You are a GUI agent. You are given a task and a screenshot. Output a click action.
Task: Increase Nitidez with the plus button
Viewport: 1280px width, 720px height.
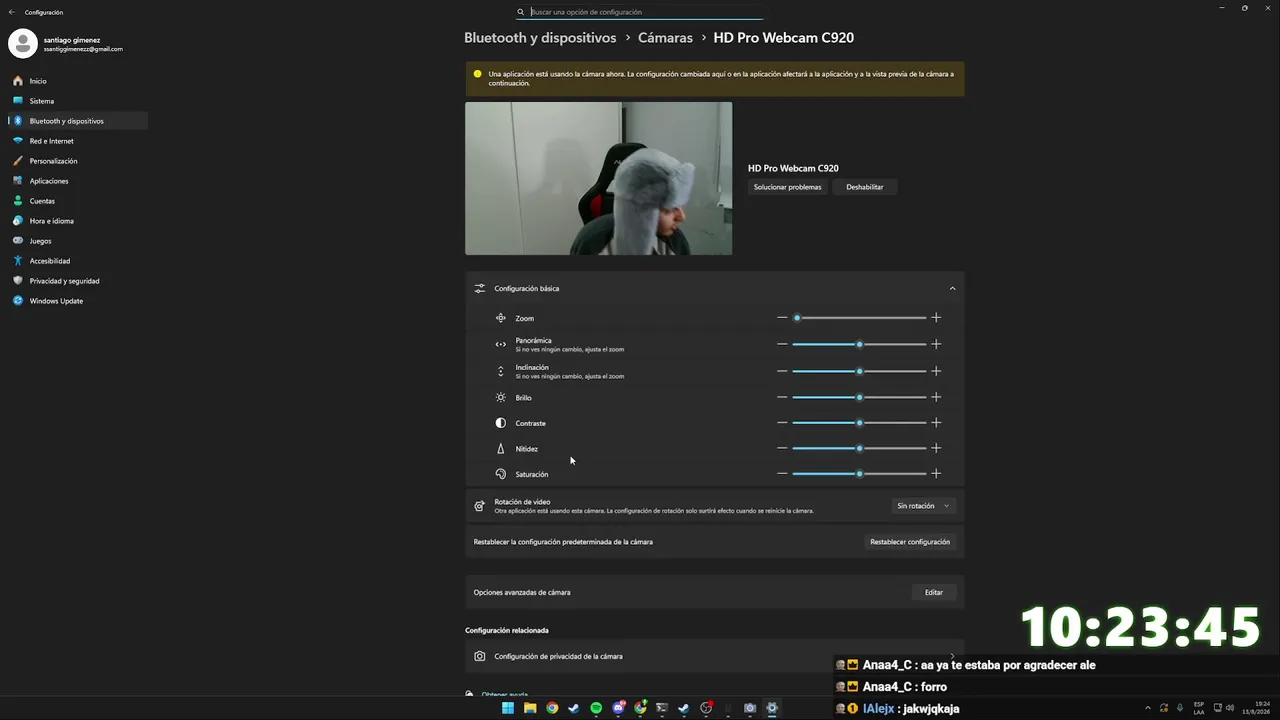(x=936, y=448)
